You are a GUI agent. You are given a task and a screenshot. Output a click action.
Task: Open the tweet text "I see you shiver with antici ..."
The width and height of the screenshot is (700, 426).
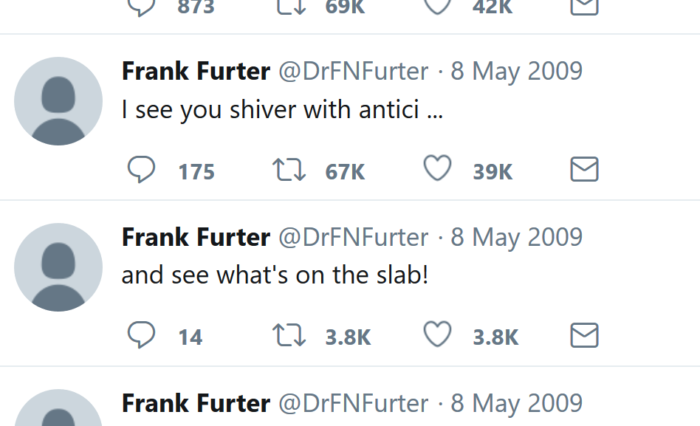click(281, 109)
